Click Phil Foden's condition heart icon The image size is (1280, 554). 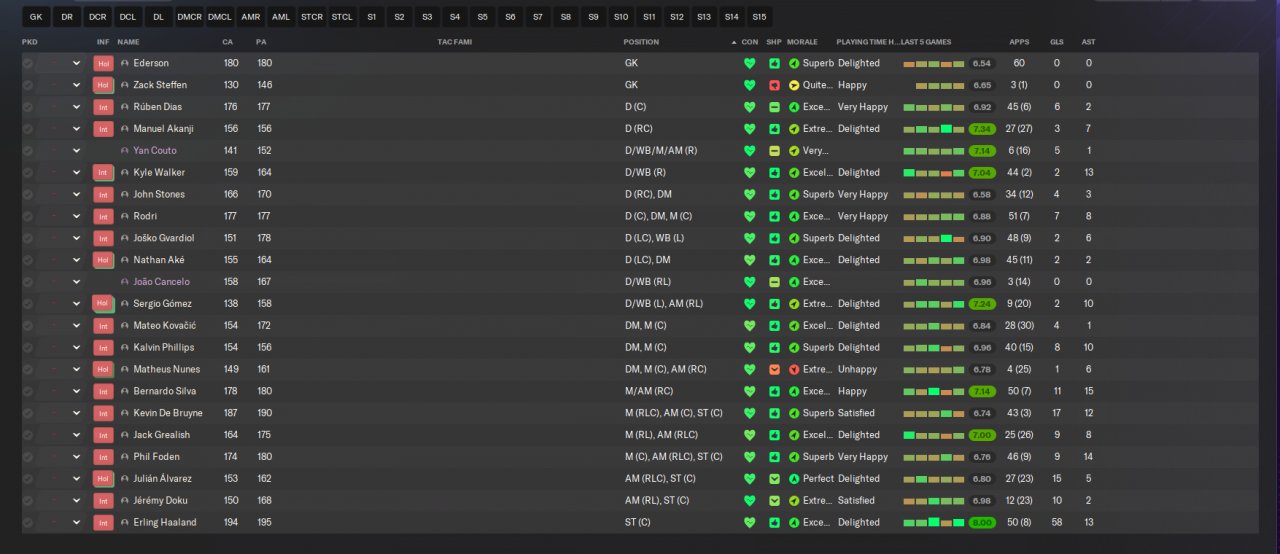[x=750, y=457]
